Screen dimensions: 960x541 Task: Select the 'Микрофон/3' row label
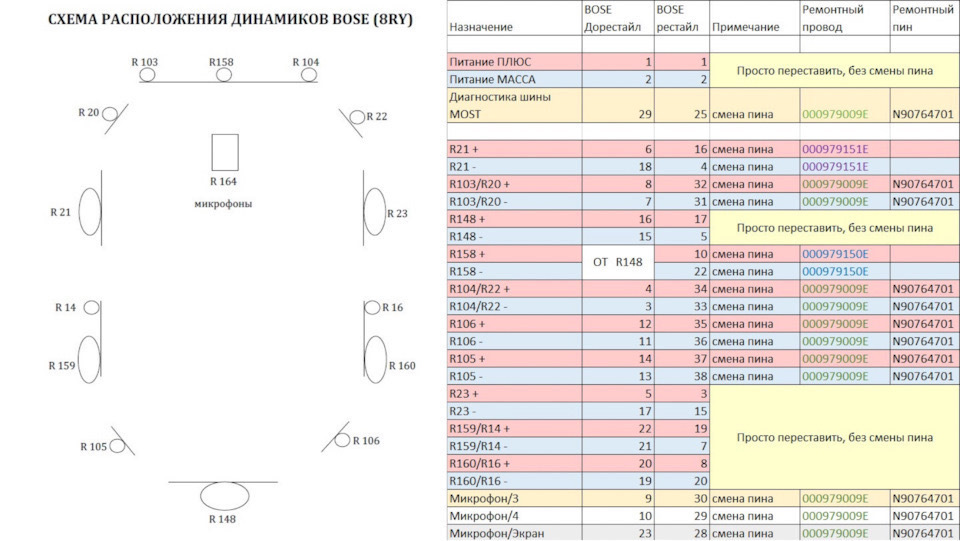(x=484, y=498)
